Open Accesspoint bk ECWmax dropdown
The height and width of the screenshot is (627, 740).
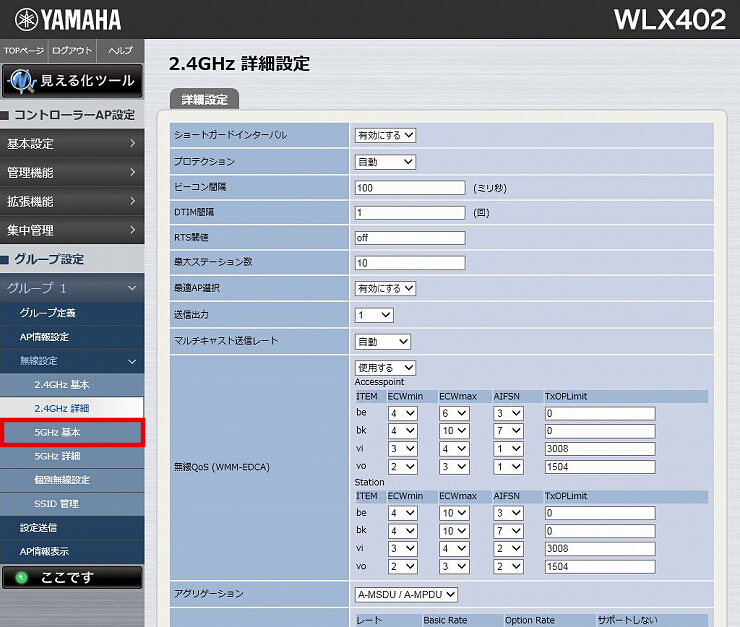pyautogui.click(x=454, y=431)
